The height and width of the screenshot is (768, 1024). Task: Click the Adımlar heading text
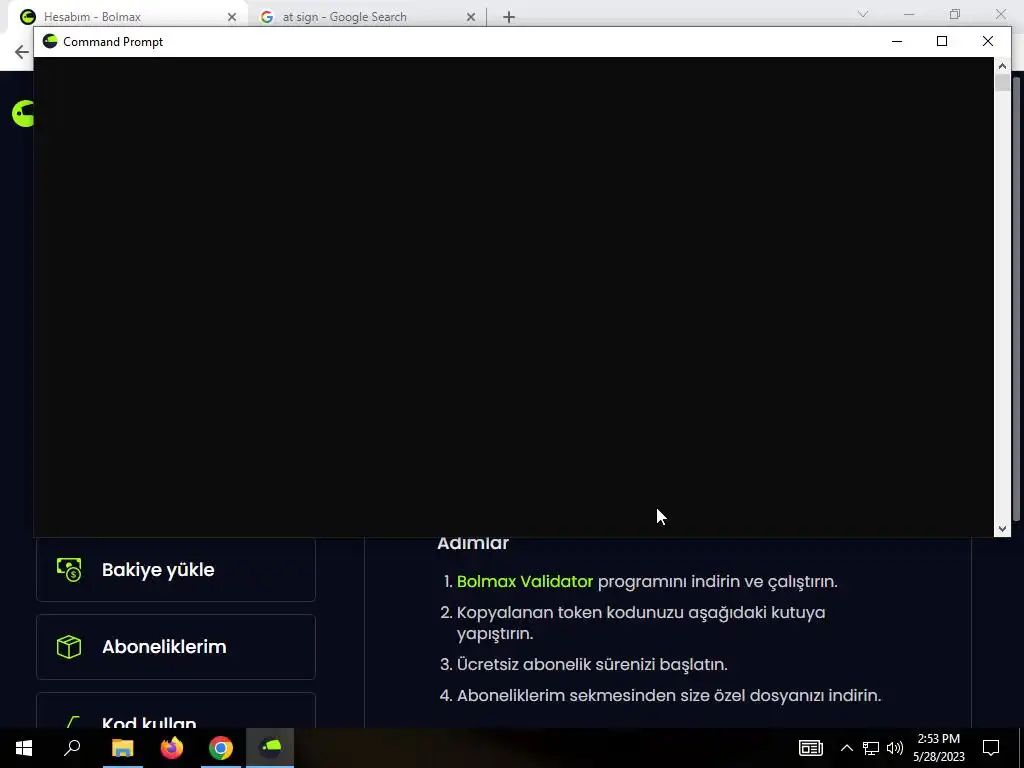pos(473,543)
